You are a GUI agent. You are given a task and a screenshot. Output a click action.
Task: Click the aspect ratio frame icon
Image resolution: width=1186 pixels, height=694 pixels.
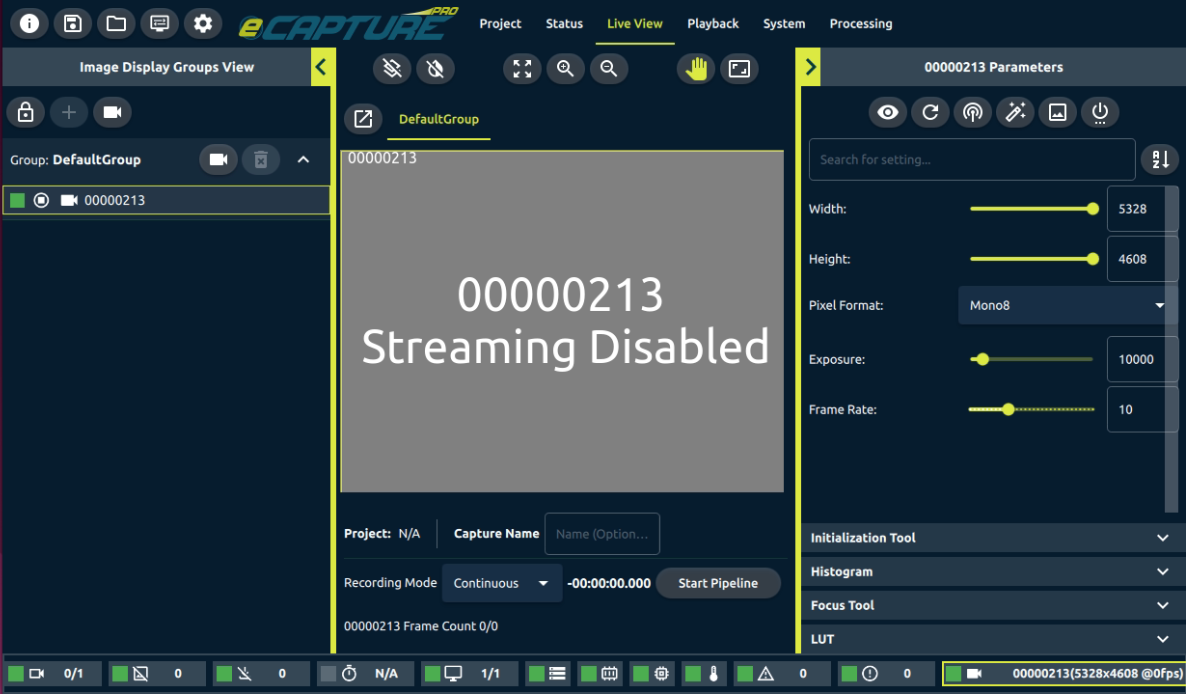pyautogui.click(x=739, y=69)
